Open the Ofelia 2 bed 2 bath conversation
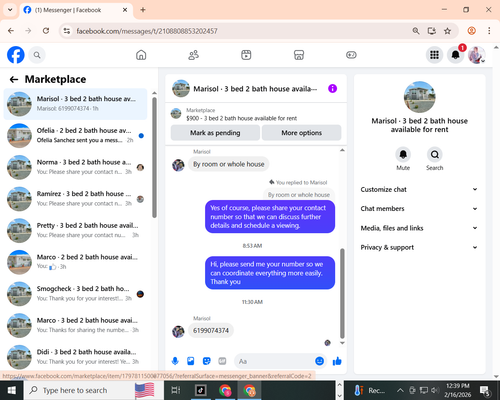This screenshot has height=400, width=500. pyautogui.click(x=75, y=135)
